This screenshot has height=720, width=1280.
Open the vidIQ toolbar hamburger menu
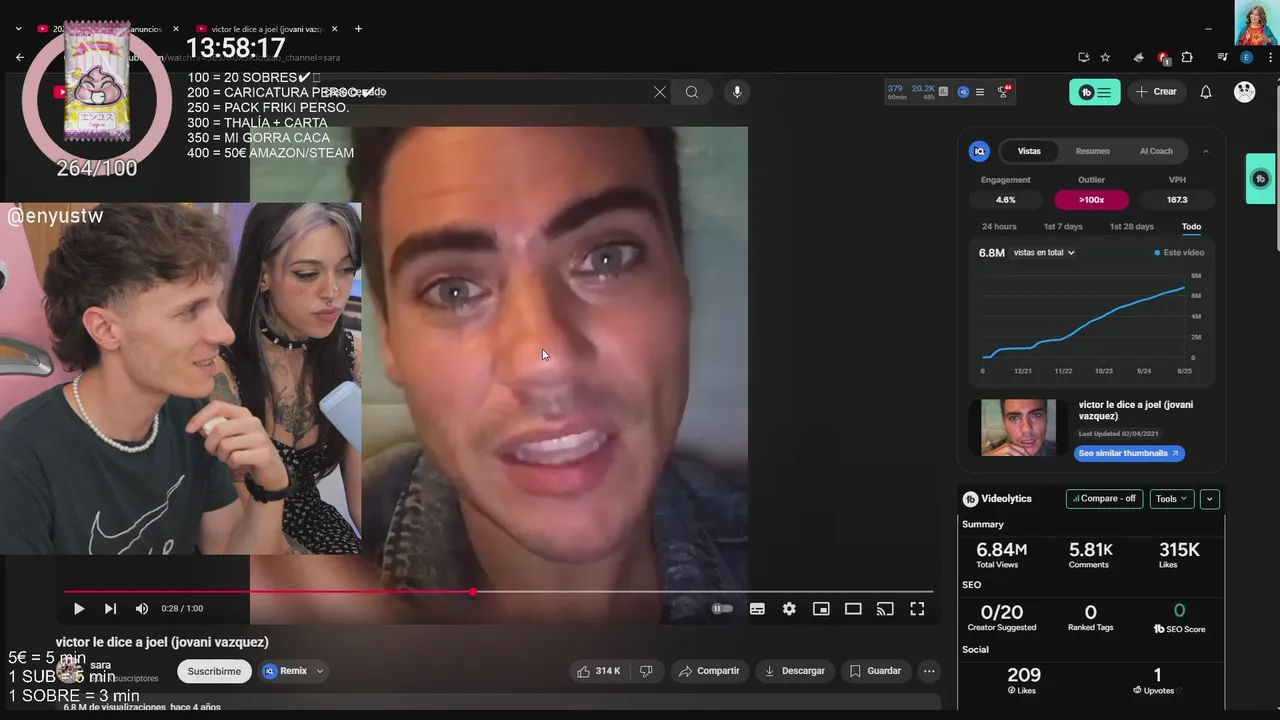pos(980,92)
